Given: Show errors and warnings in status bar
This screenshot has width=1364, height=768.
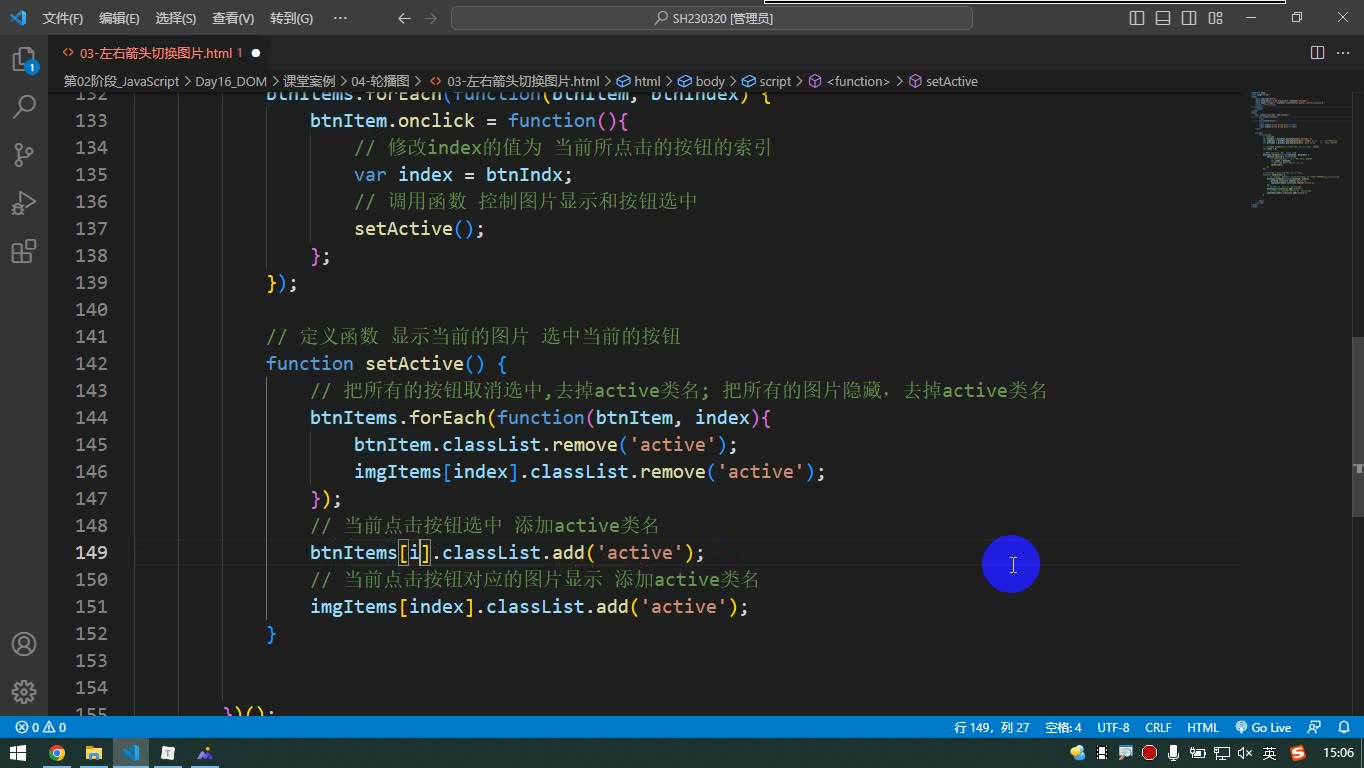Looking at the screenshot, I should click(41, 728).
